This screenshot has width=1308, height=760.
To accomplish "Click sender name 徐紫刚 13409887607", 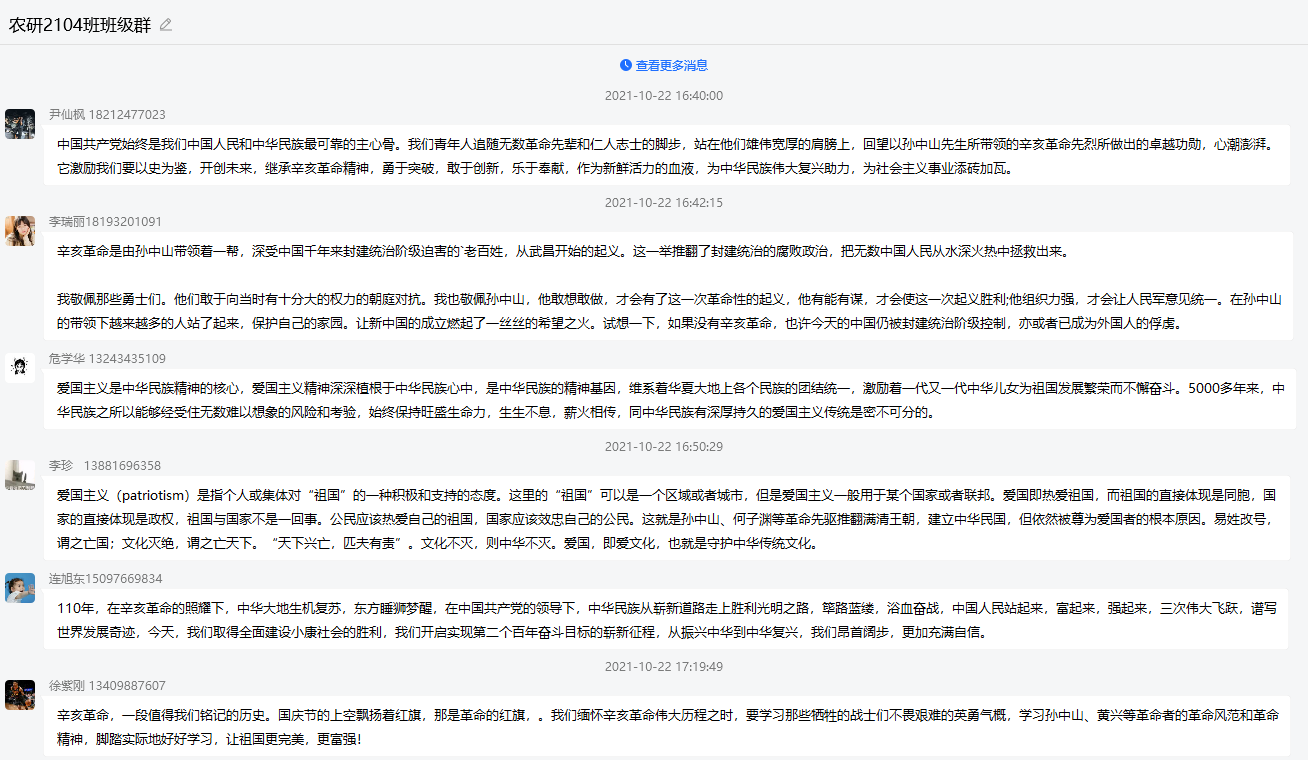I will [x=107, y=686].
